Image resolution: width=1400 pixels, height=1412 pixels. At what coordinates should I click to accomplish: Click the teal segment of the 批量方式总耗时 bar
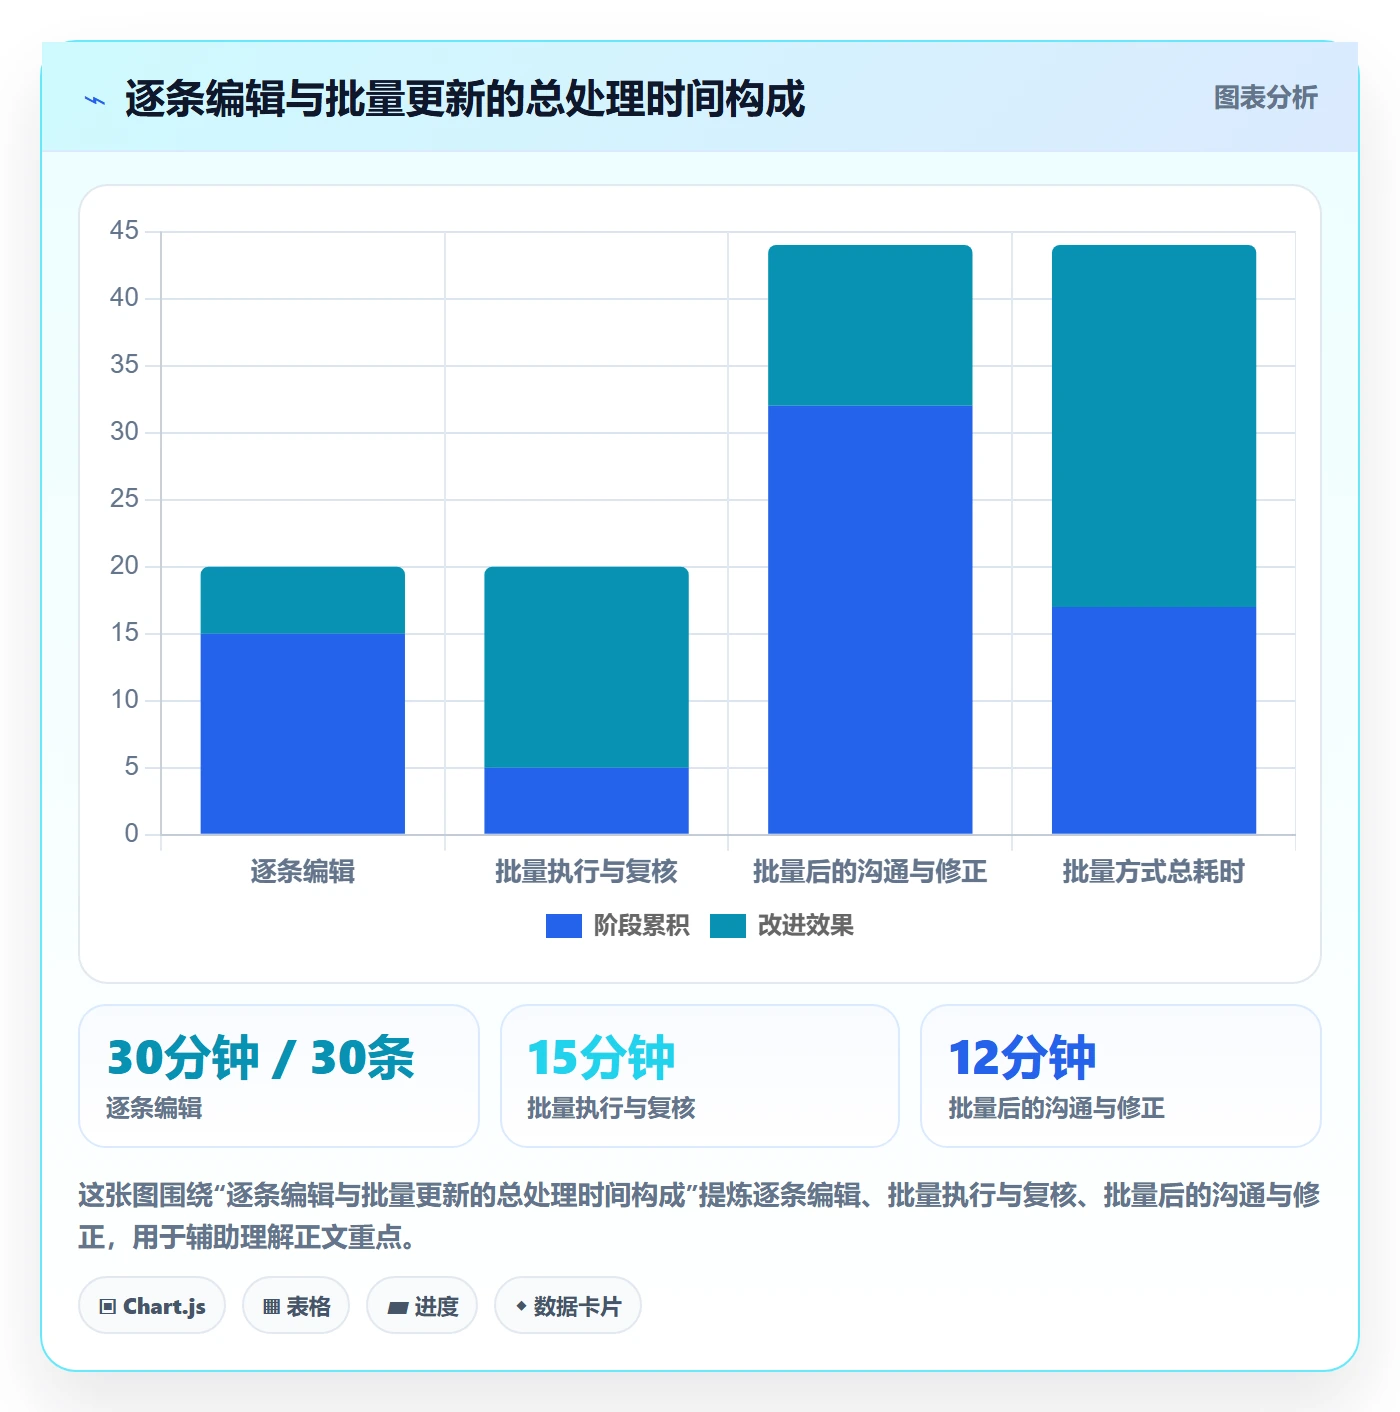coord(1154,425)
